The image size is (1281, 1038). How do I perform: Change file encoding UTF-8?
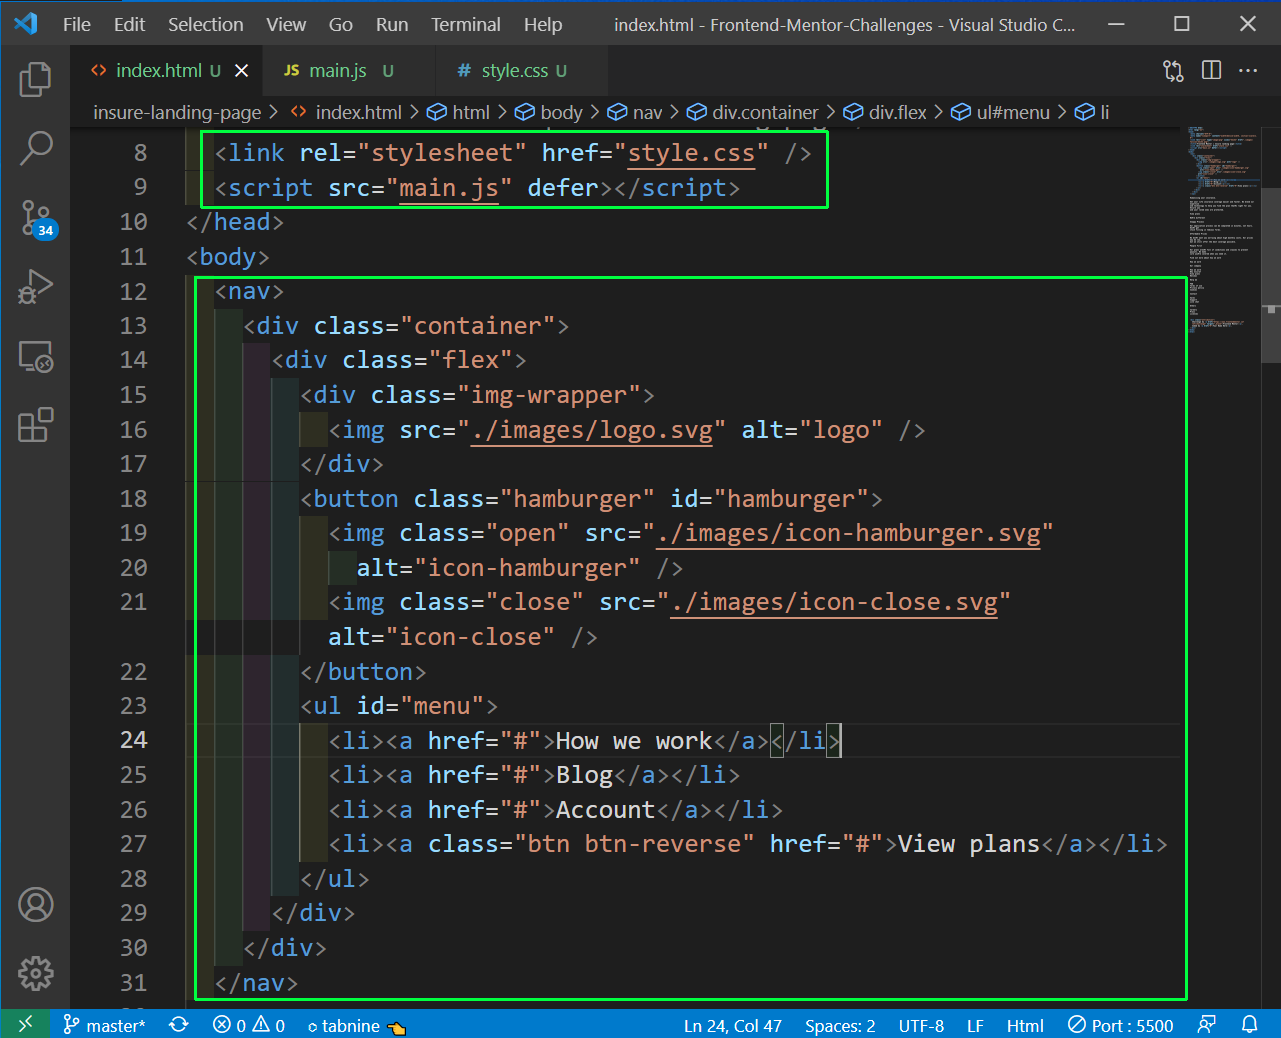tap(921, 1025)
